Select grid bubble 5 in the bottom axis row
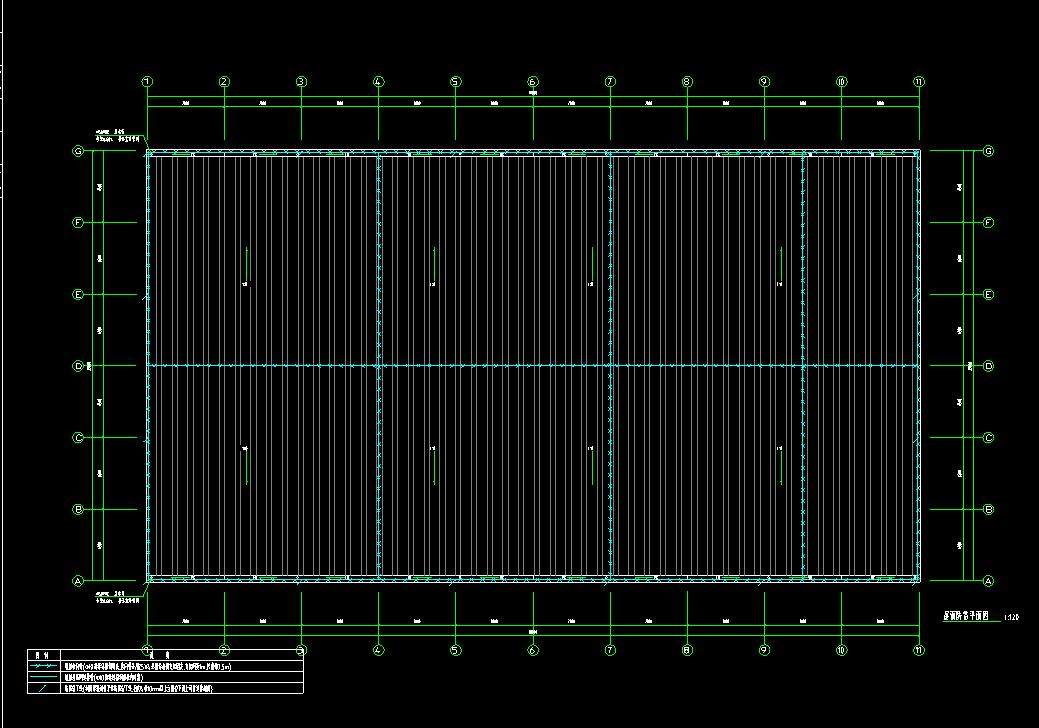This screenshot has height=728, width=1039. pyautogui.click(x=456, y=650)
